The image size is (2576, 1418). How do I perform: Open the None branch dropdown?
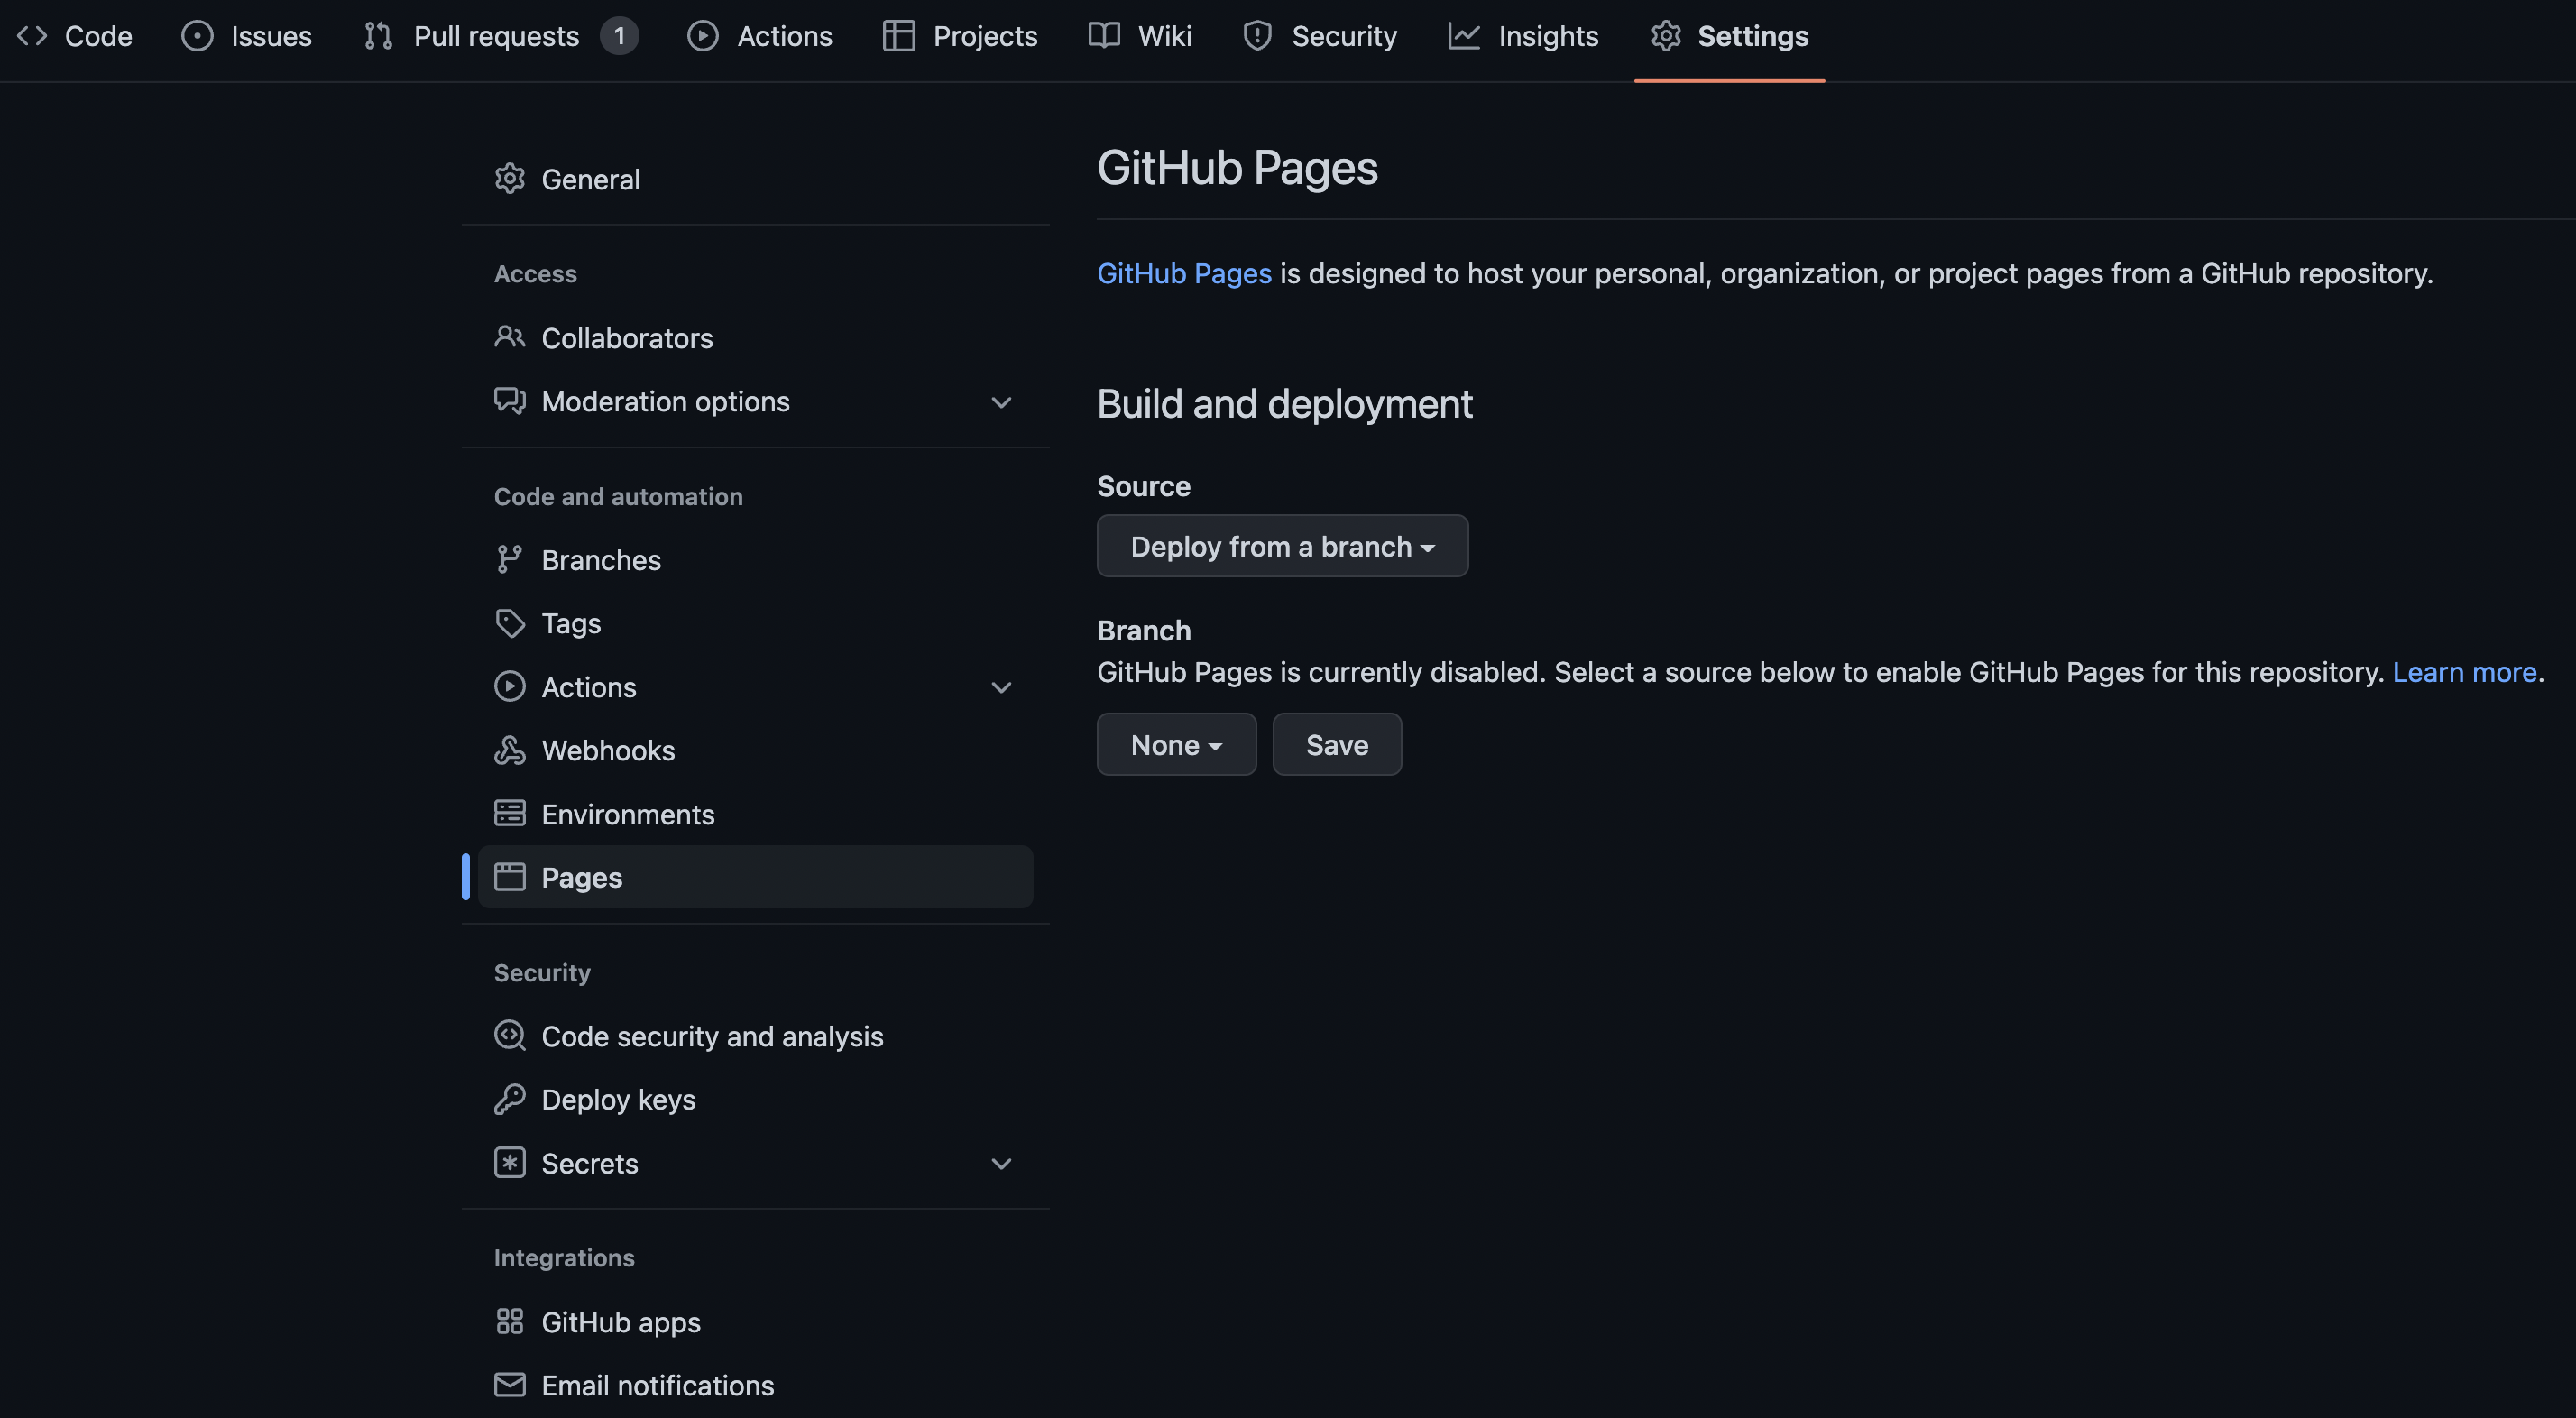click(x=1176, y=744)
